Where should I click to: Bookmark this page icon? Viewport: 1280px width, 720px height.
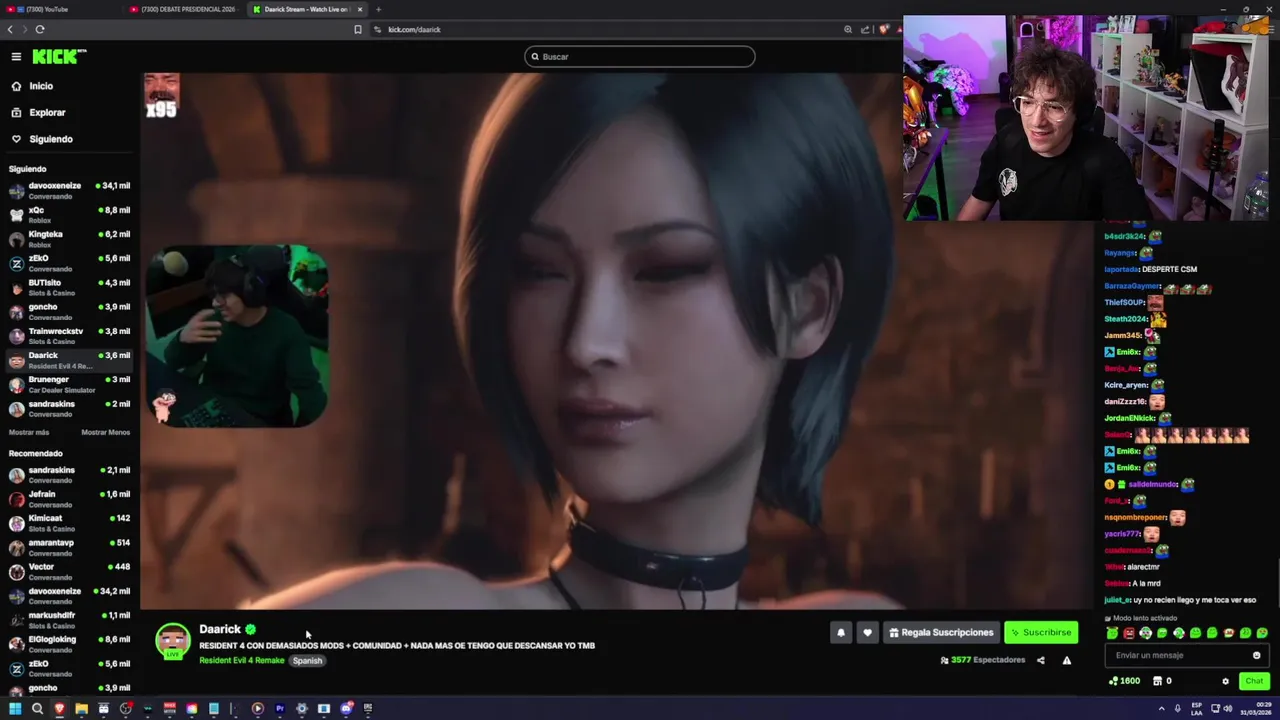click(358, 29)
